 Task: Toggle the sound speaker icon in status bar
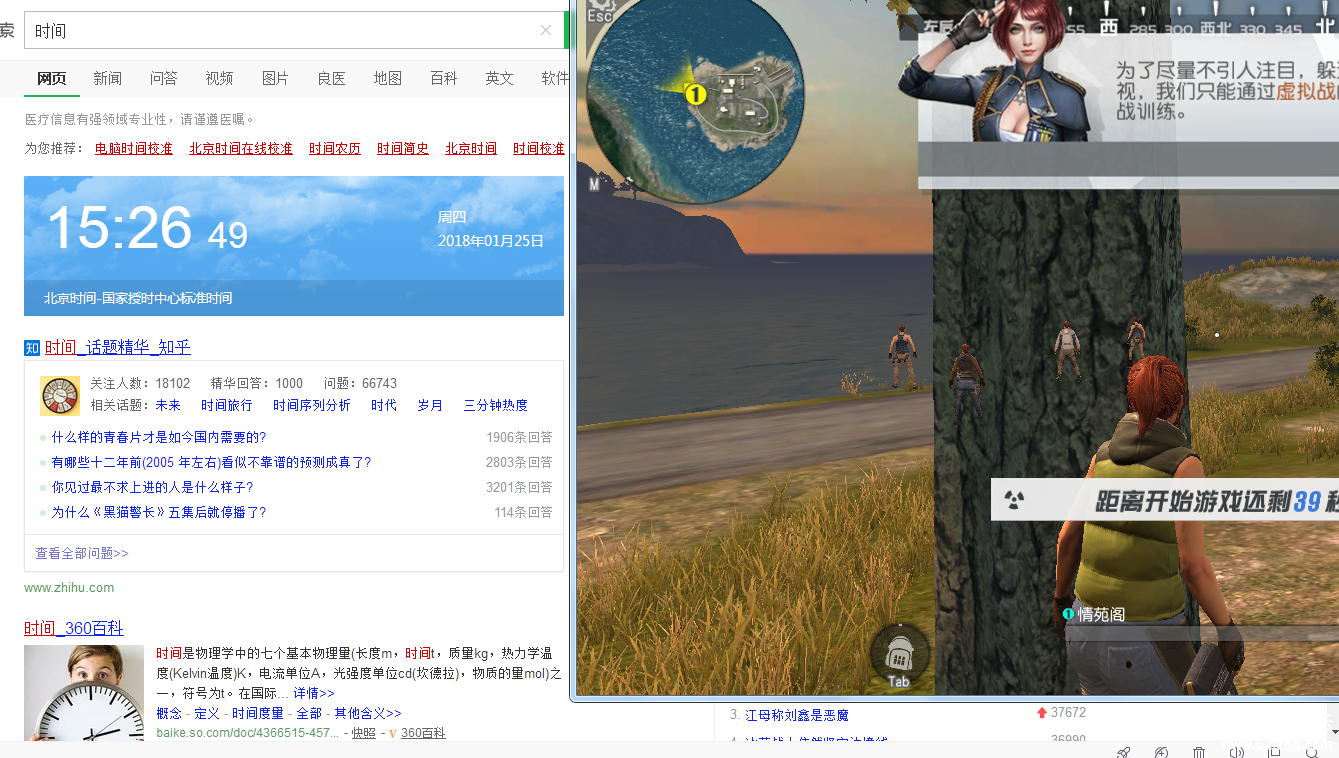(x=1237, y=752)
